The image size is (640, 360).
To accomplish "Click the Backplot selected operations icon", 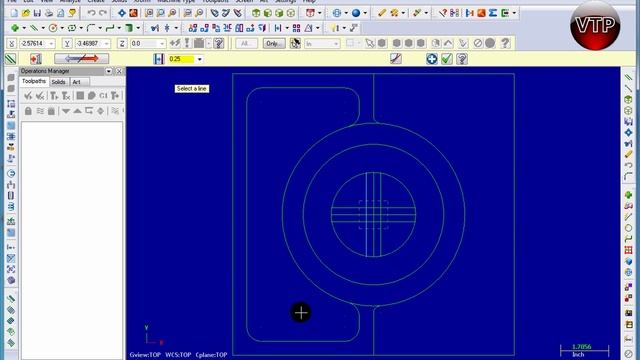I will [80, 96].
